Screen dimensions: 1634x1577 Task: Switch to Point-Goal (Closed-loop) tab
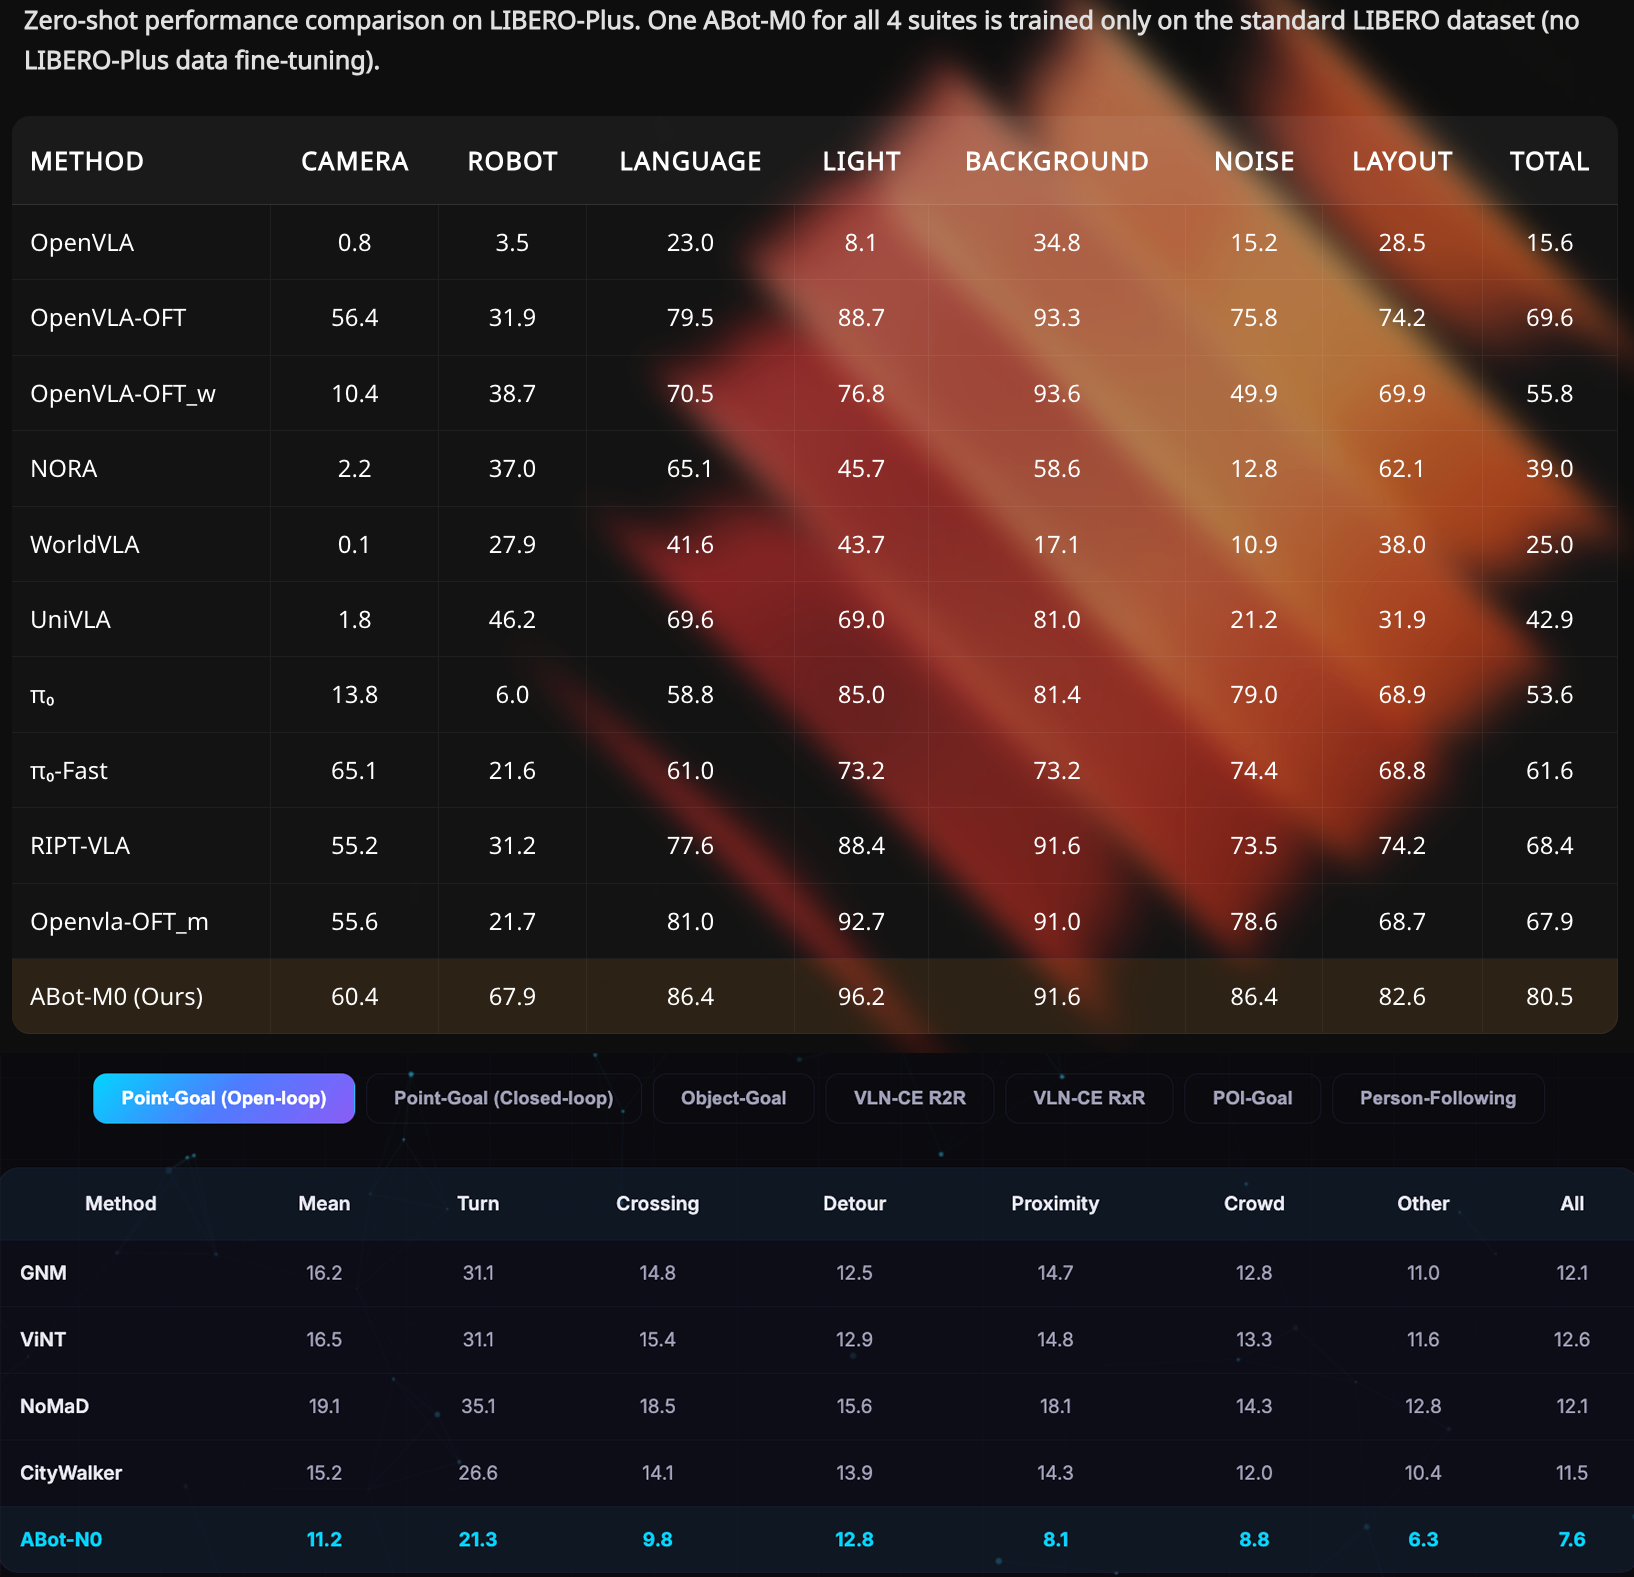503,1098
